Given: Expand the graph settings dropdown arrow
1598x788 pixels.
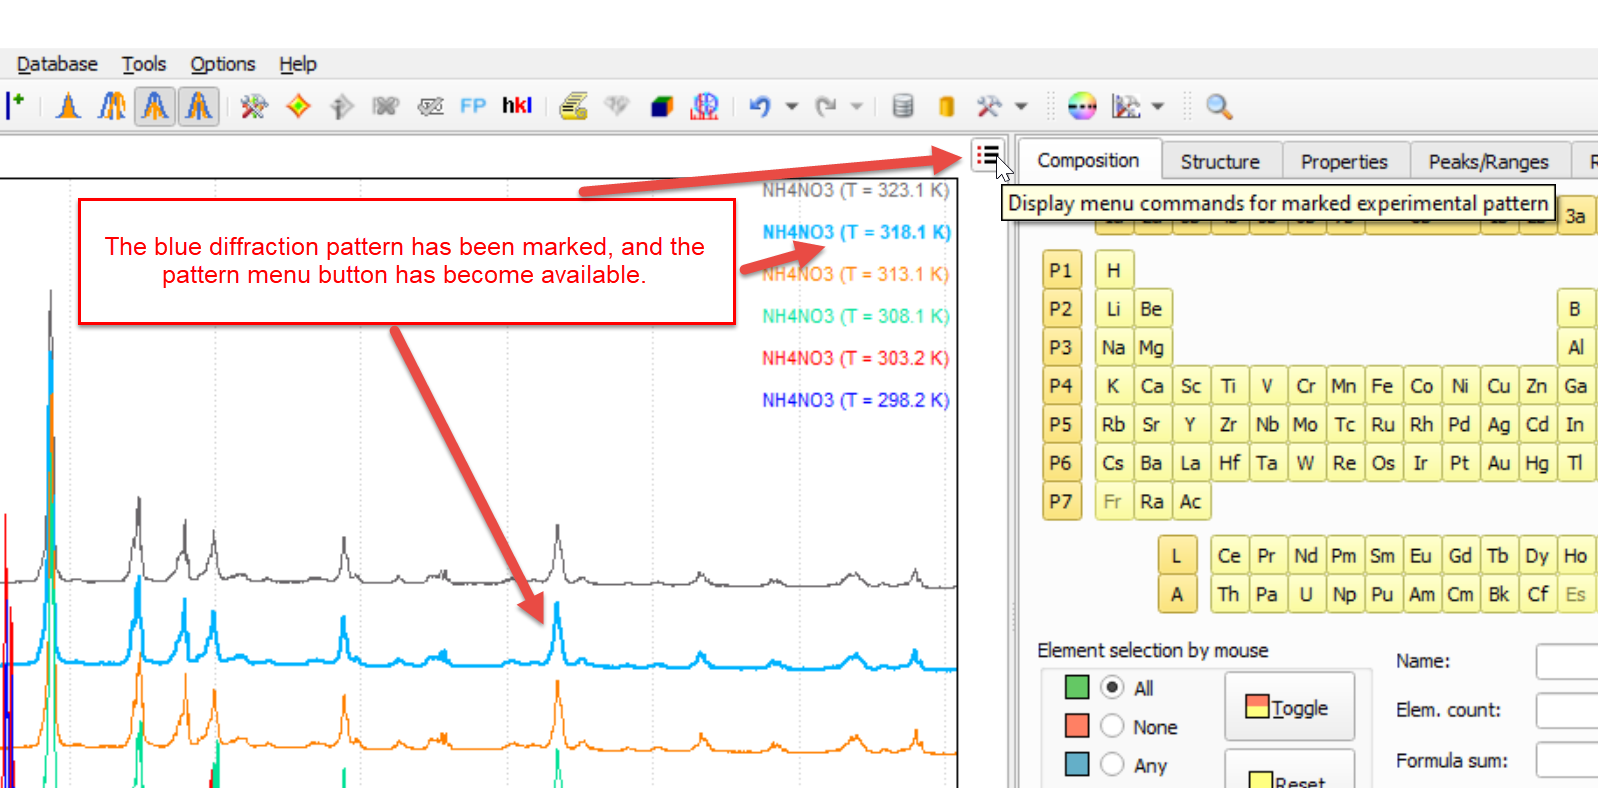Looking at the screenshot, I should [1158, 106].
